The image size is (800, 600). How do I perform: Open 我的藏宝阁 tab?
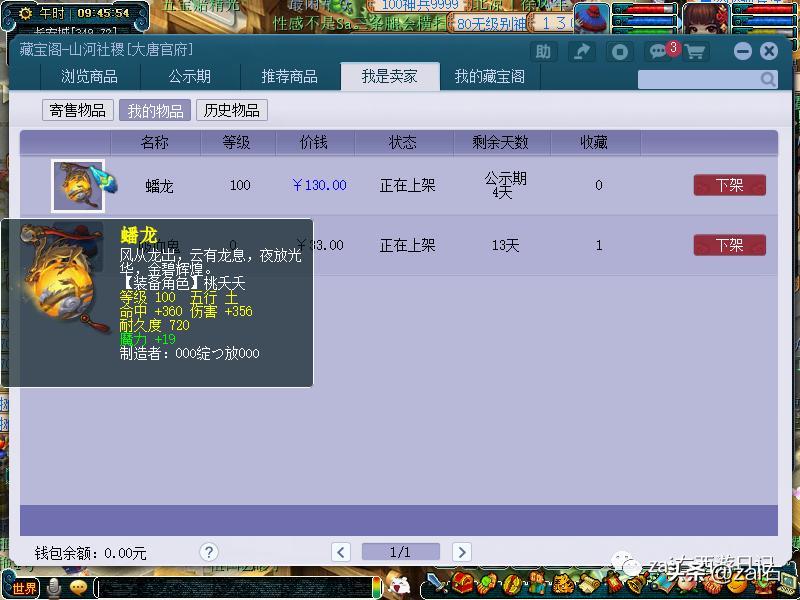(x=489, y=77)
